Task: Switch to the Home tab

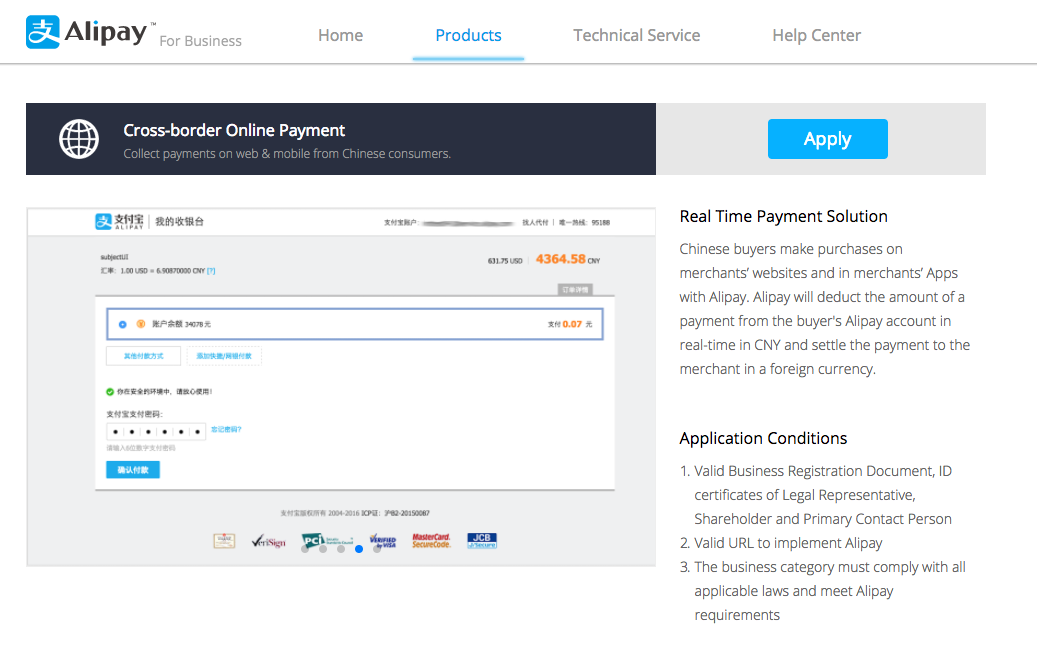Action: [340, 34]
